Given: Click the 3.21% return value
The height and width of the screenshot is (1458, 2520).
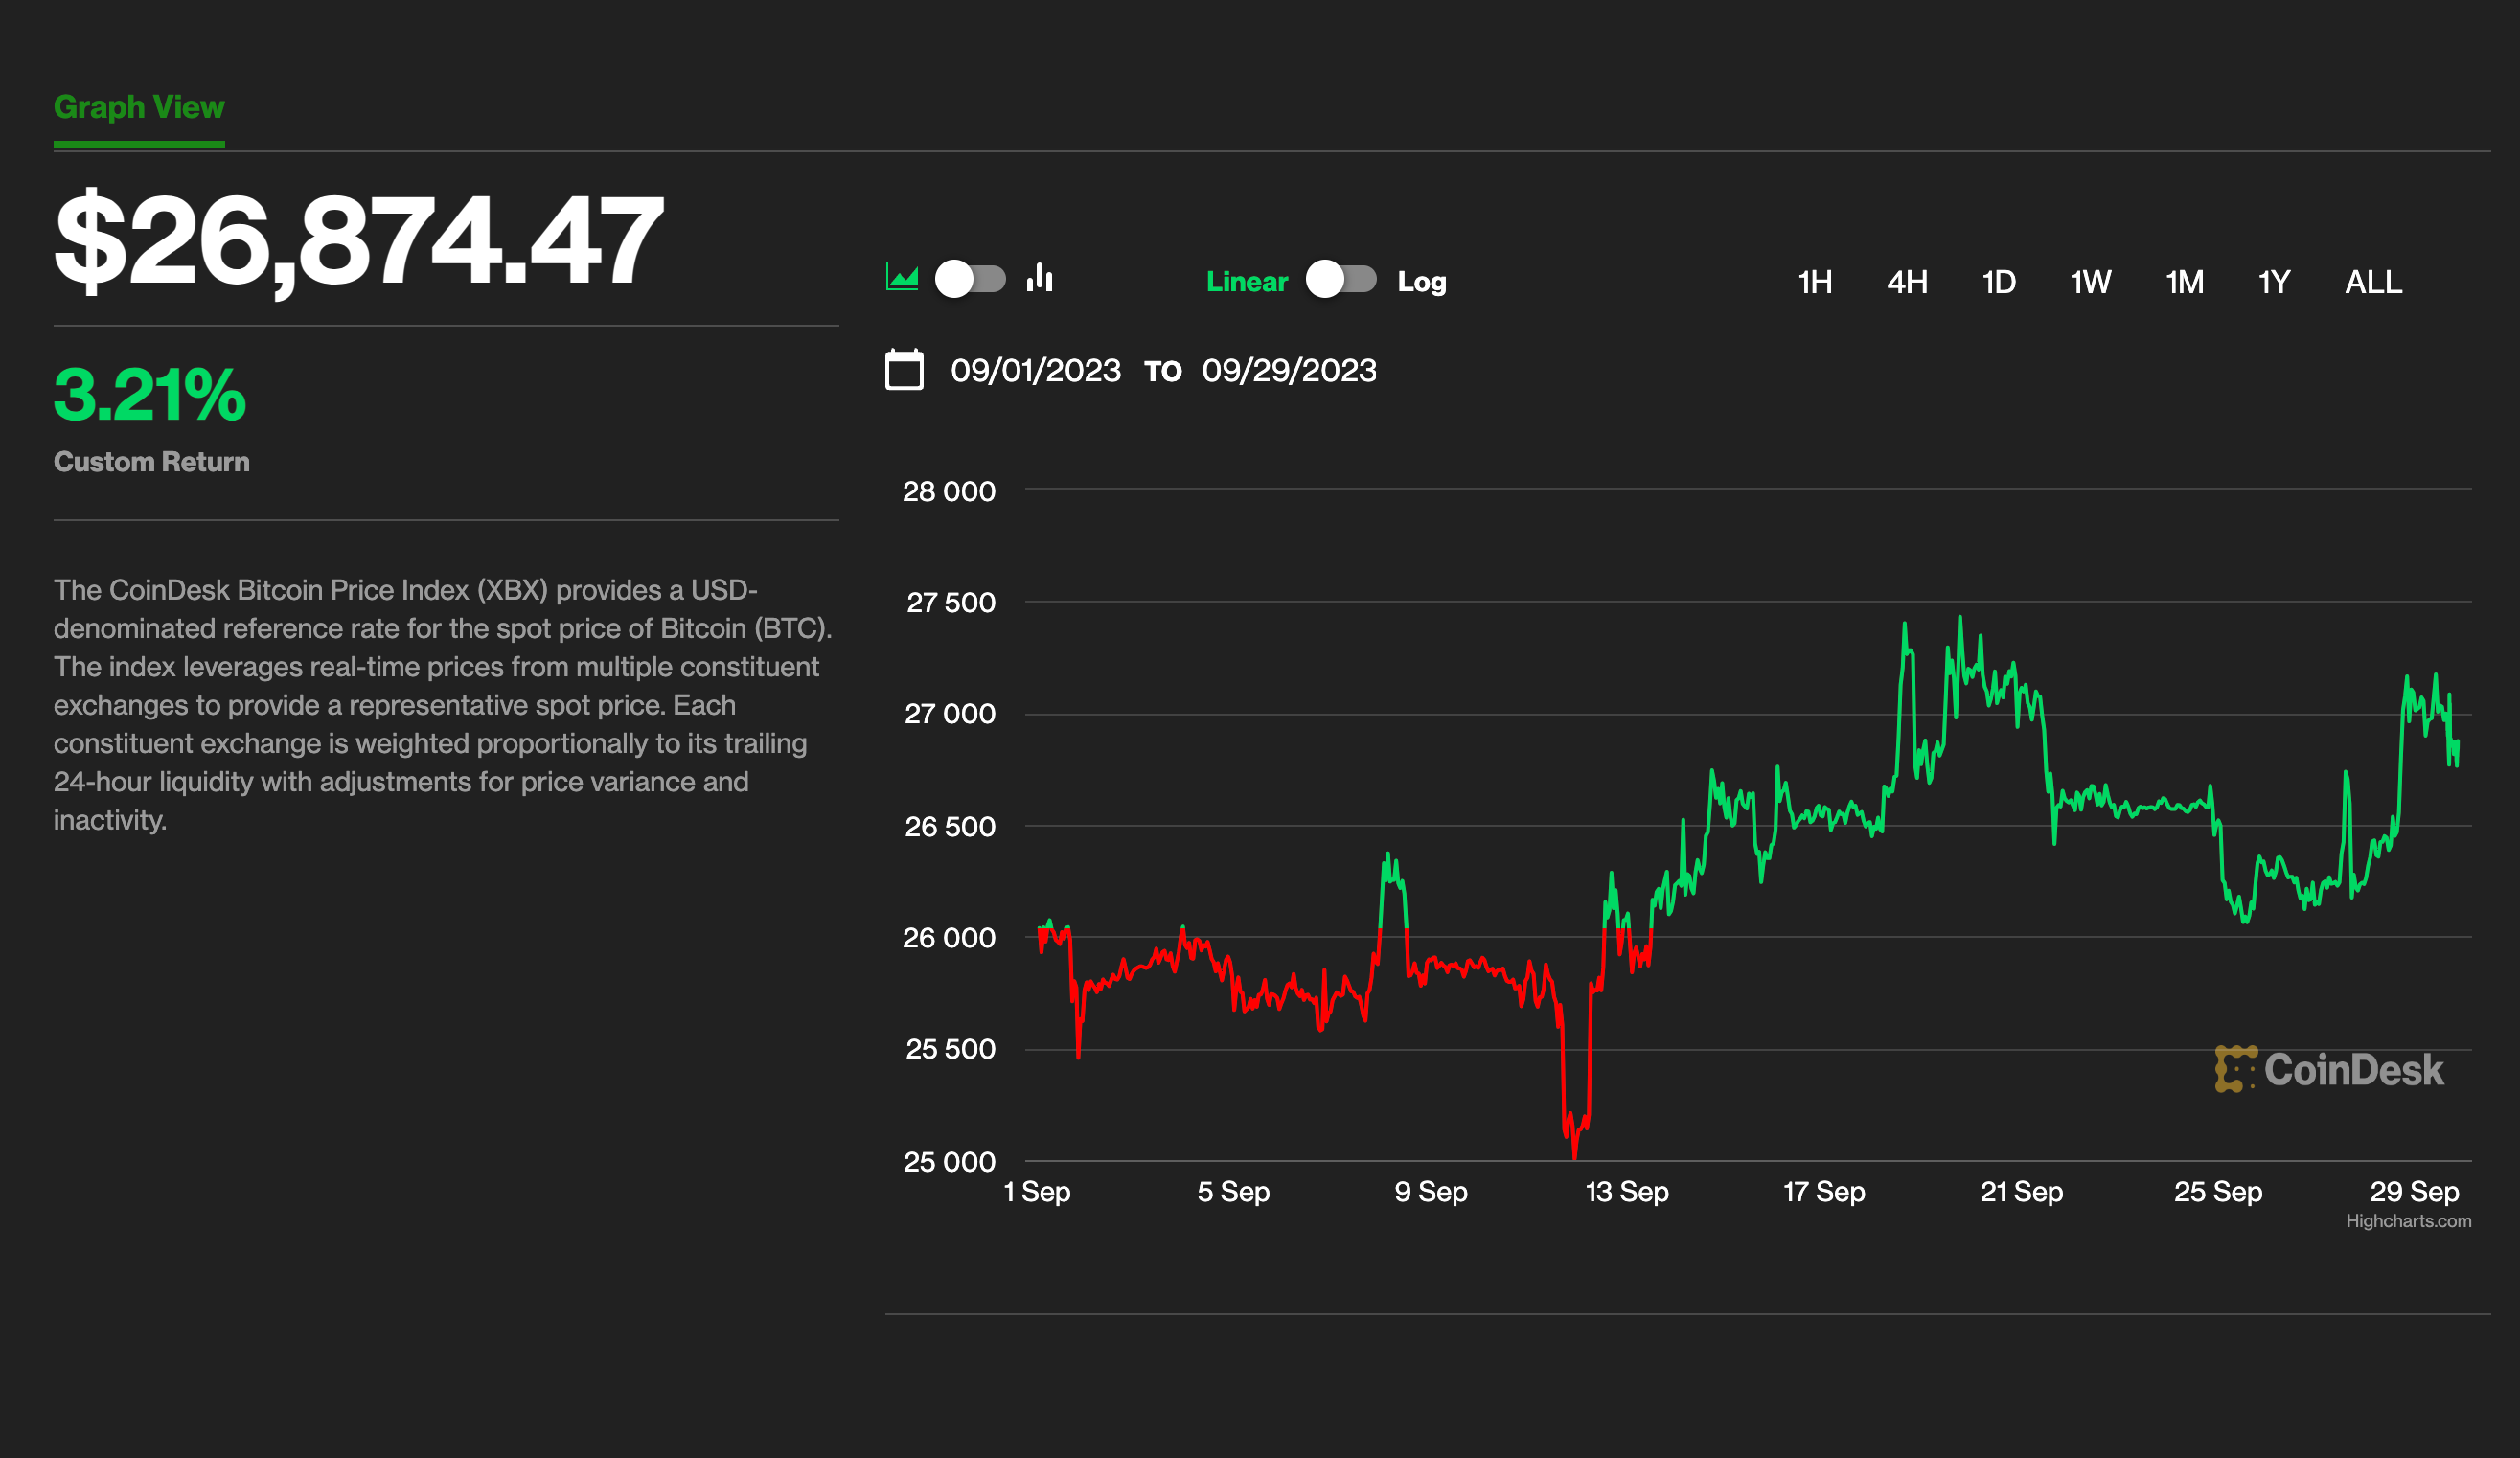Looking at the screenshot, I should (x=150, y=395).
